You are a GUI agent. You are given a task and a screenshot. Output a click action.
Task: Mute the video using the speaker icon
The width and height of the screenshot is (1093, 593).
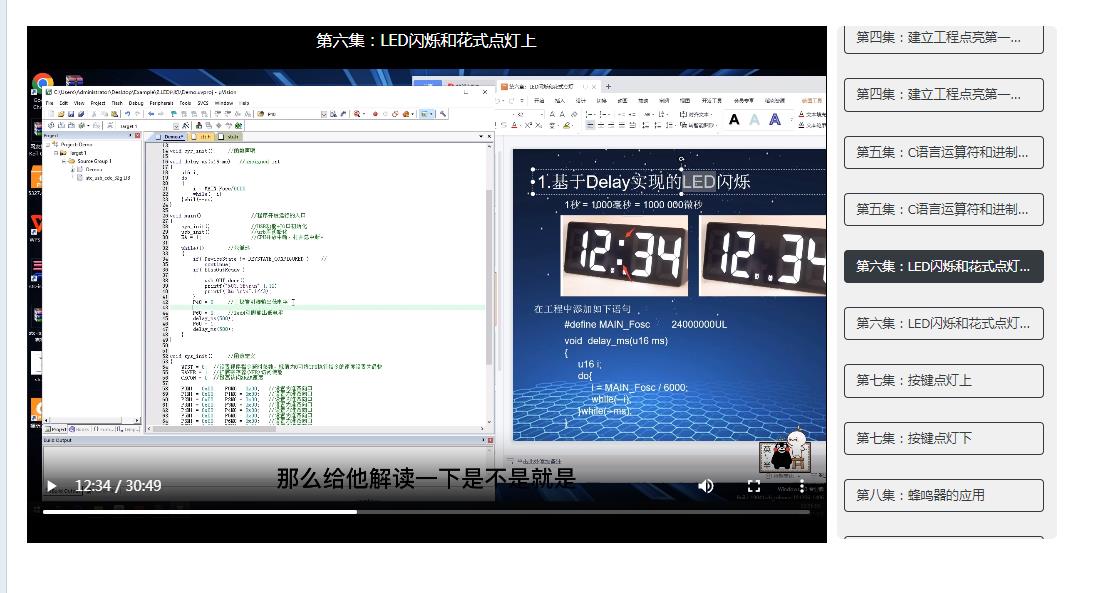[x=705, y=486]
